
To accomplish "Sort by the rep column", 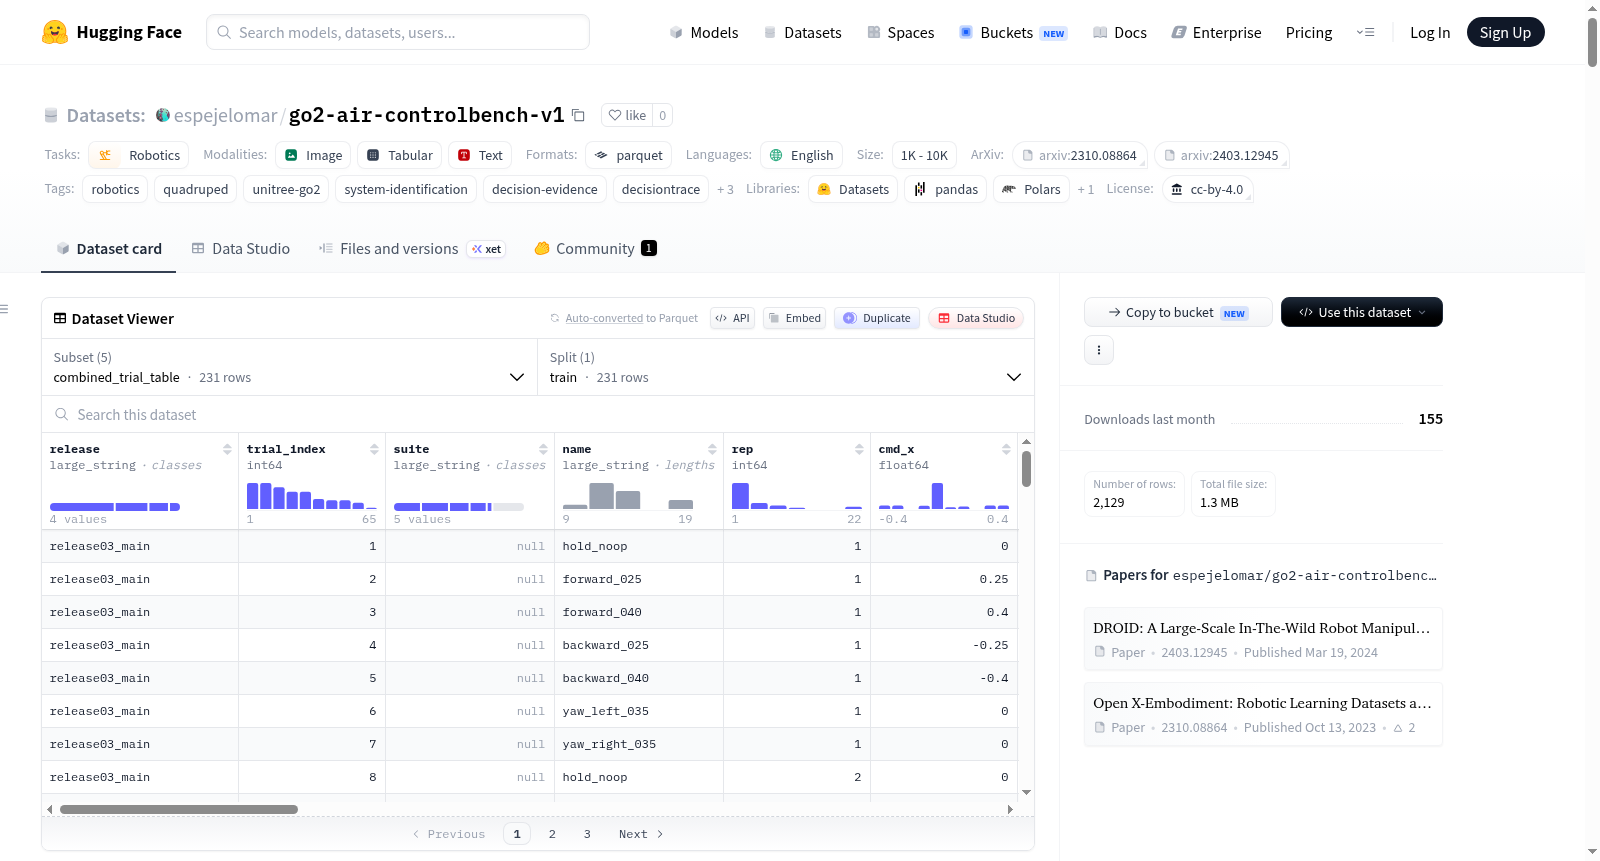I will coord(859,449).
